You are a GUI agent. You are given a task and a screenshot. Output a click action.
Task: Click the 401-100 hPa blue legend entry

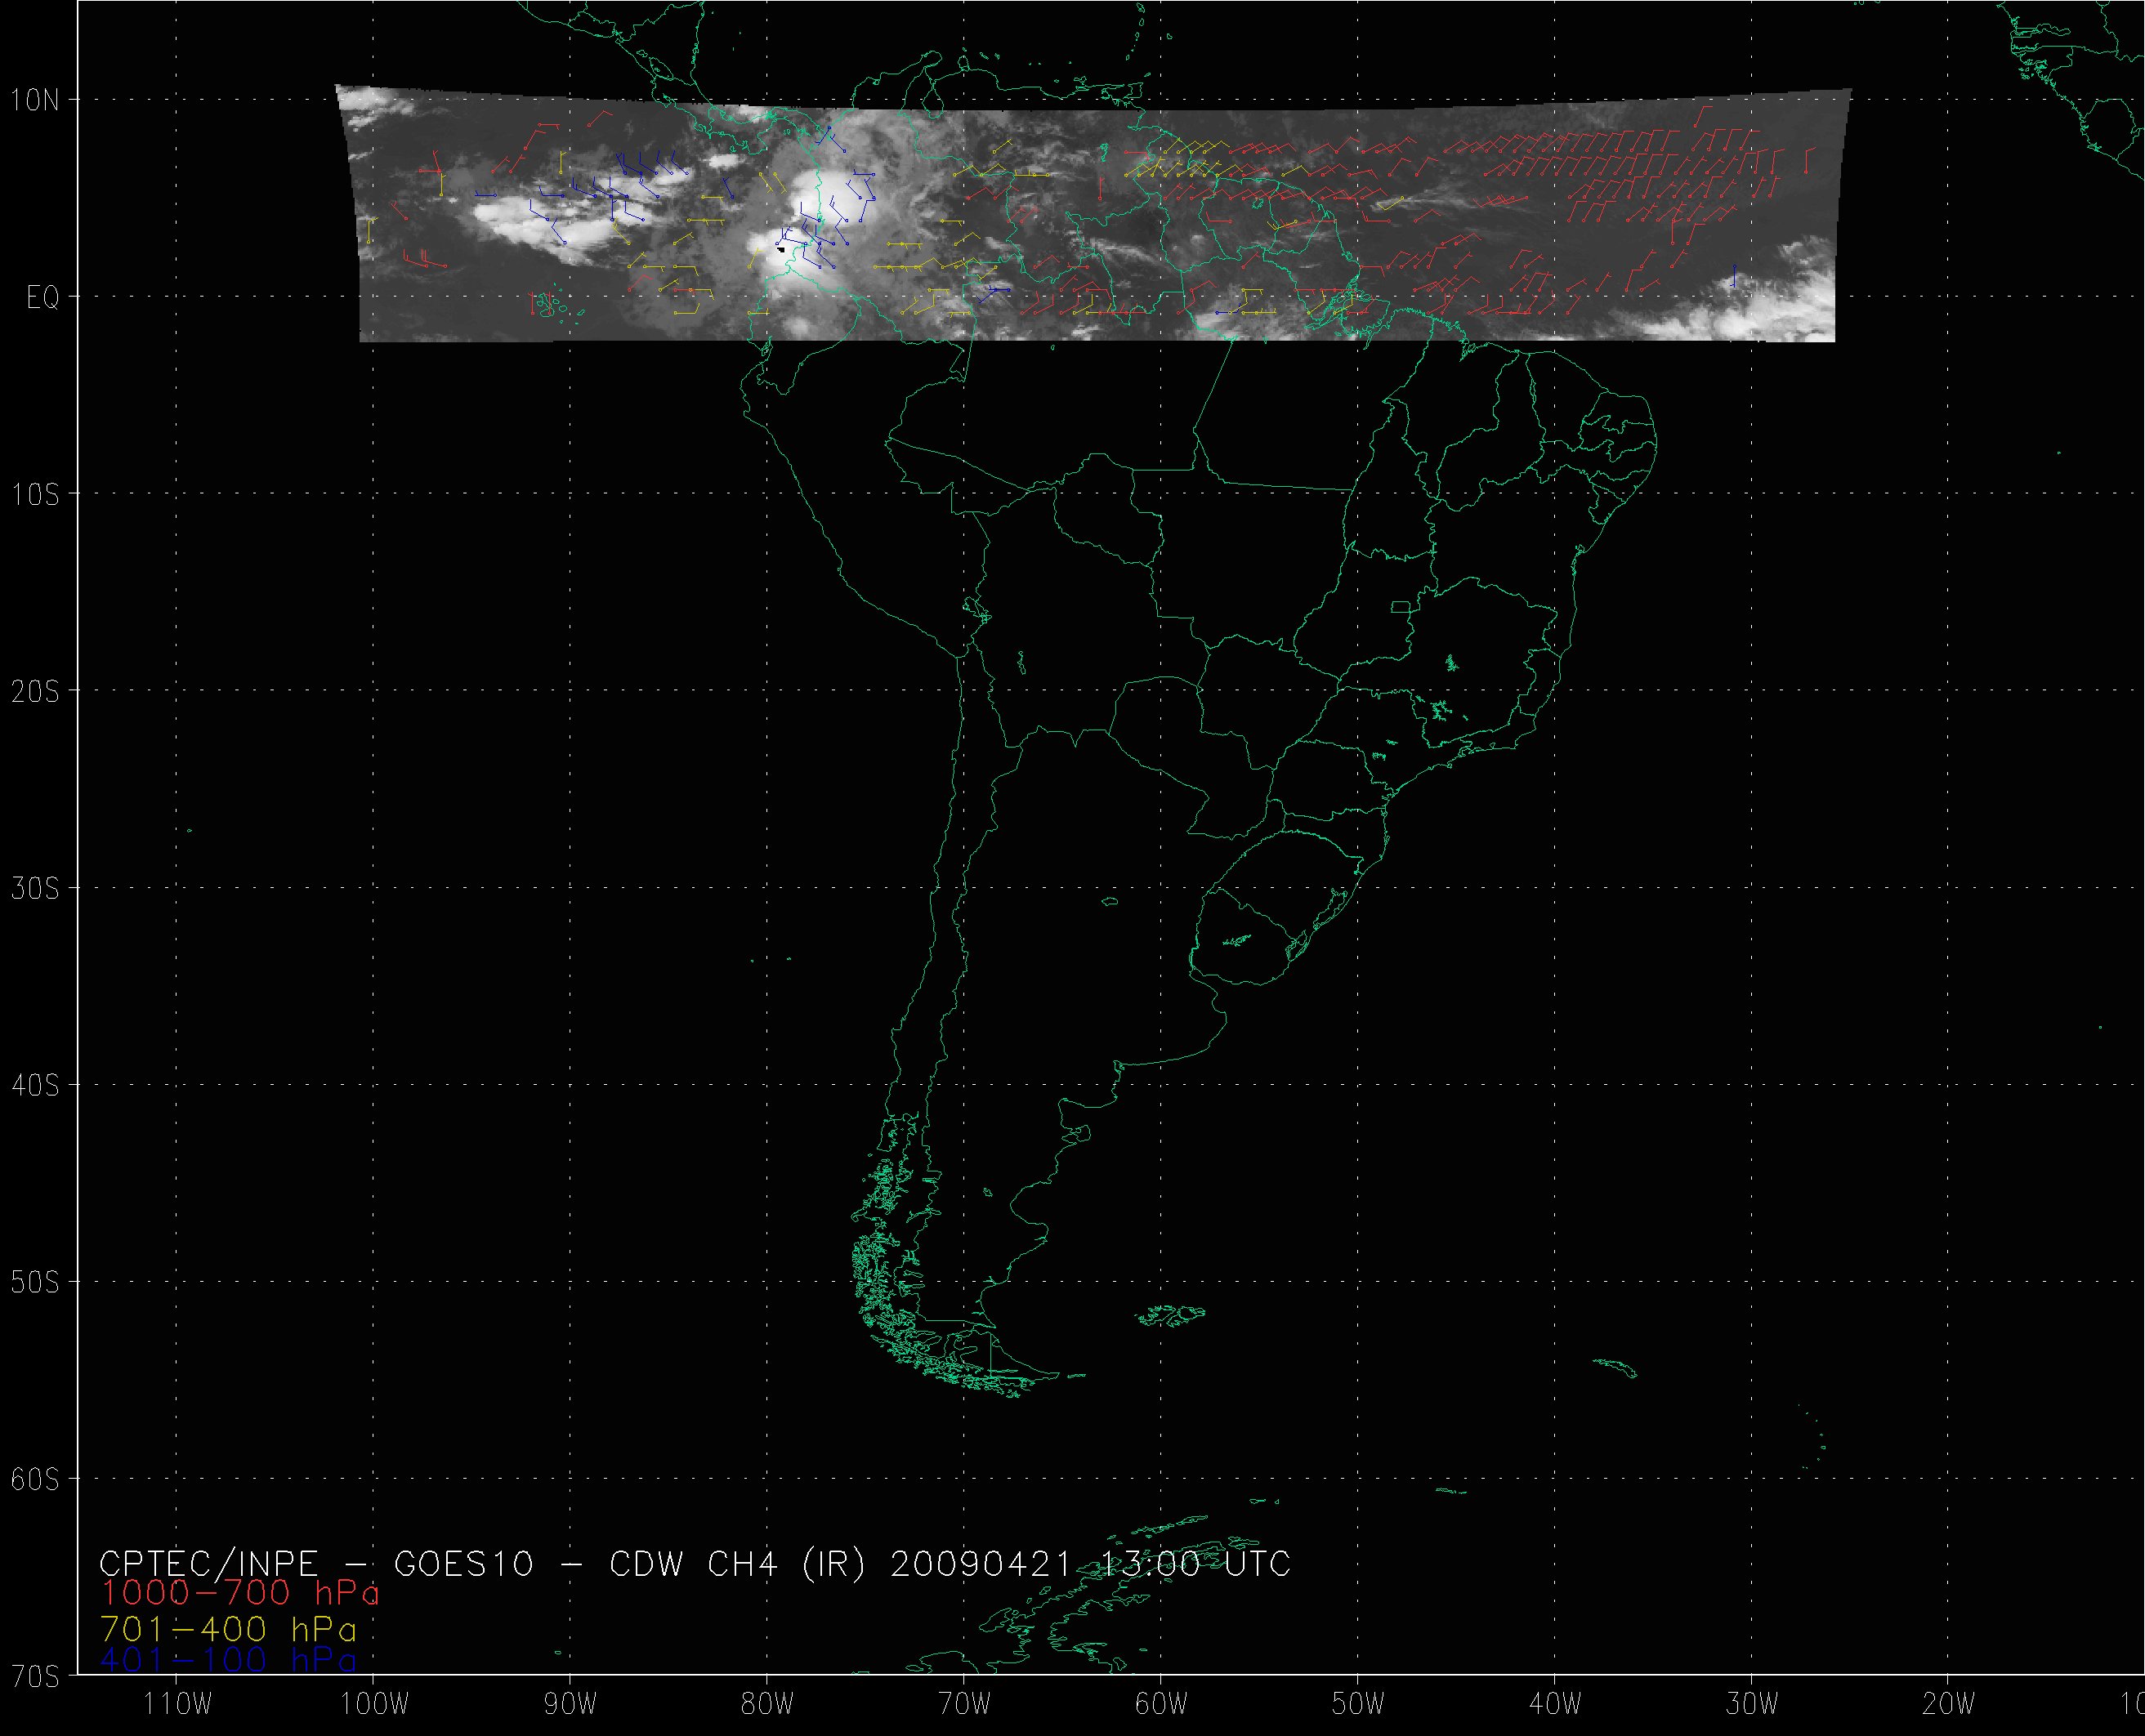[x=228, y=1660]
